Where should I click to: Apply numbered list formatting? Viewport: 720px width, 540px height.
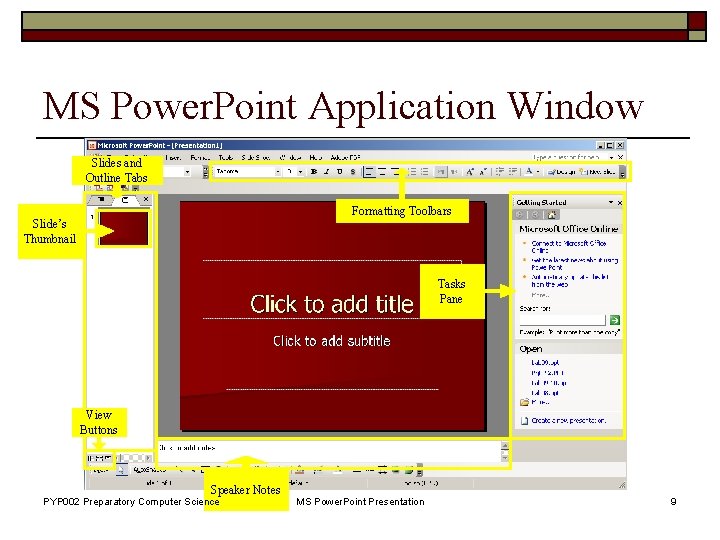pos(412,172)
